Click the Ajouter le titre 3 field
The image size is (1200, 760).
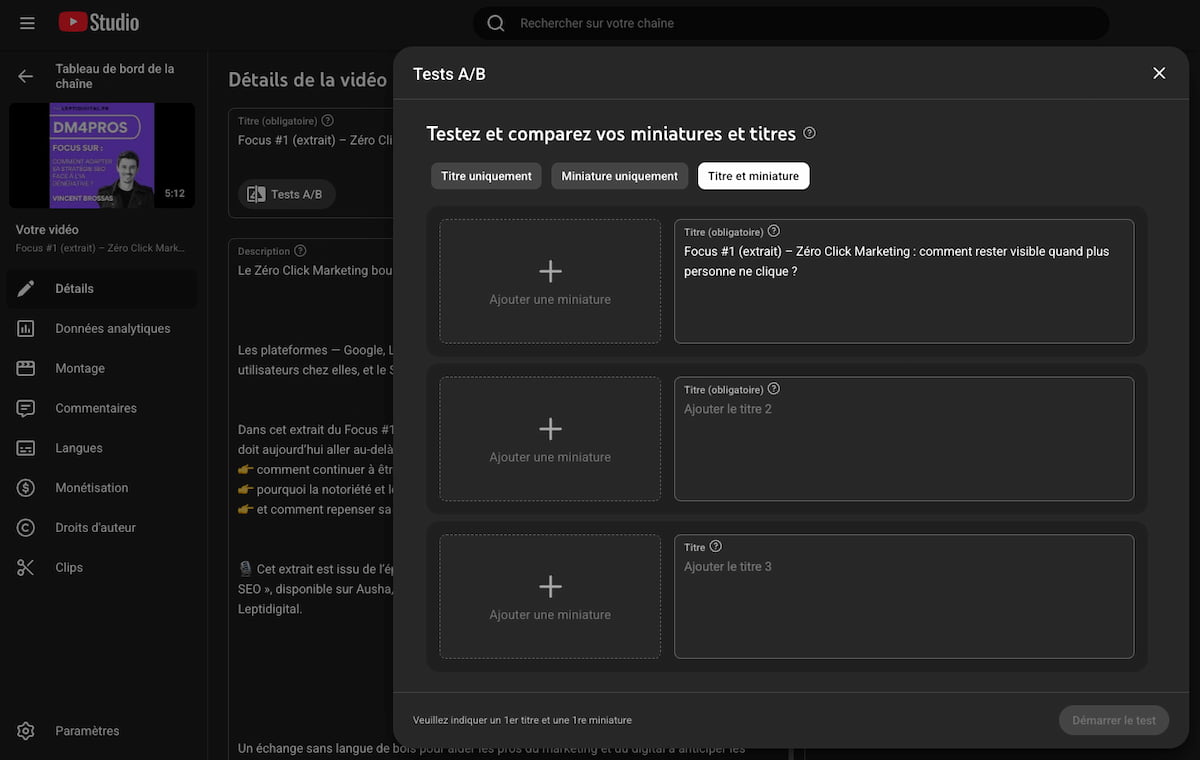(904, 596)
